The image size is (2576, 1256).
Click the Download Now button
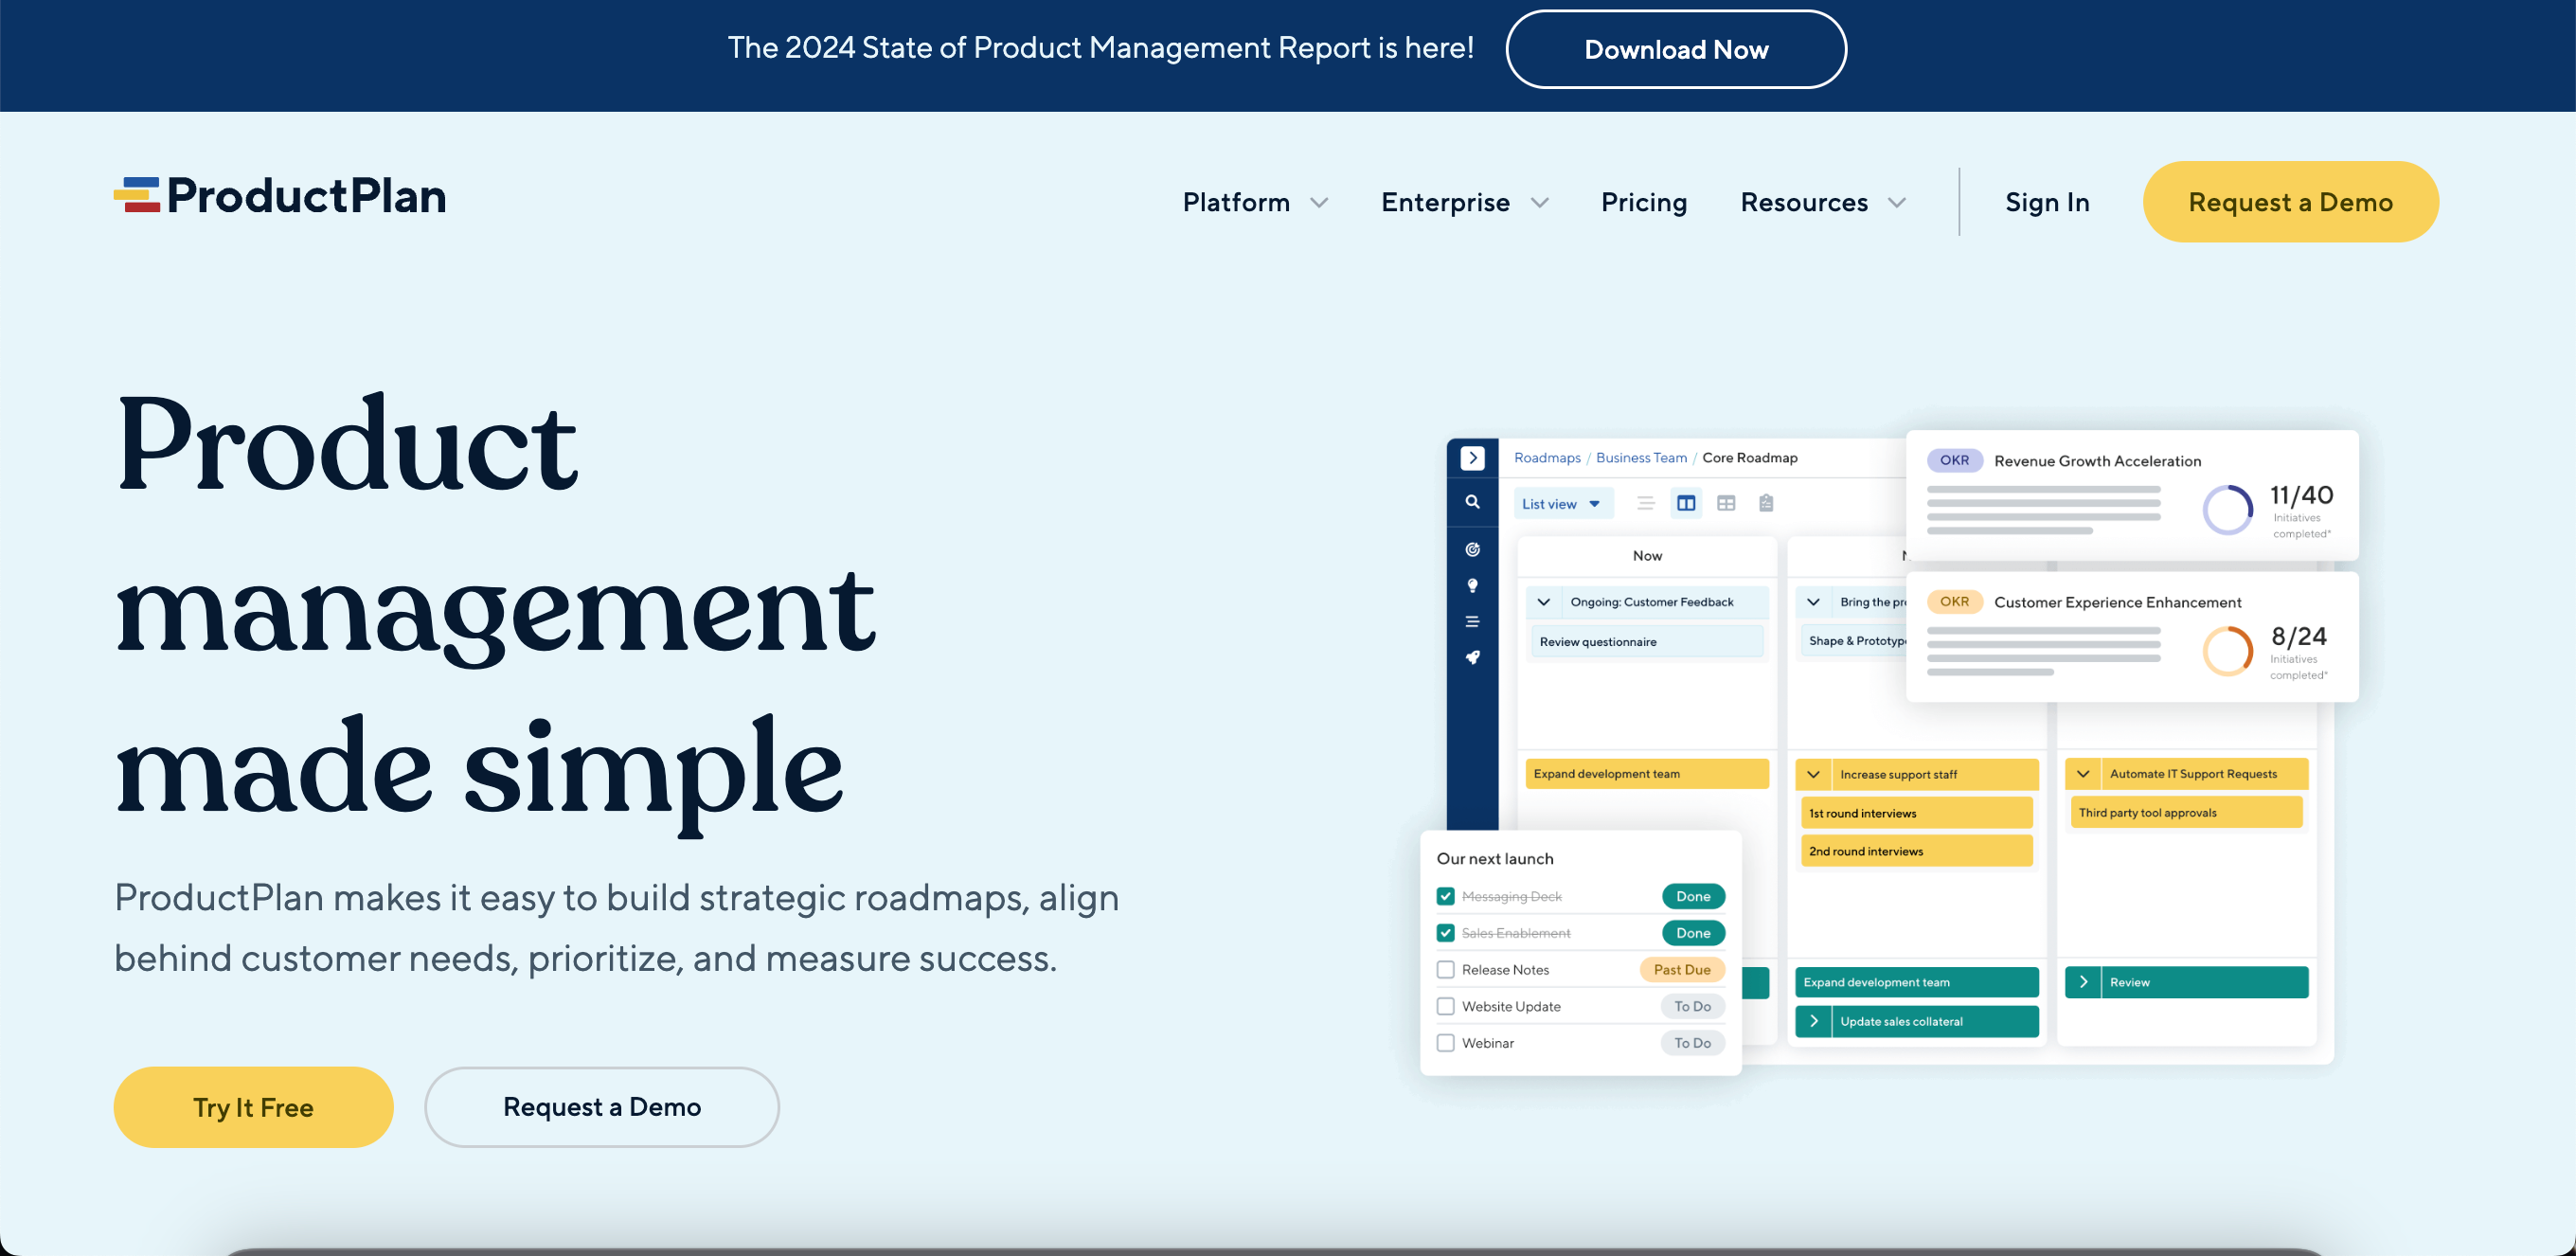1676,49
